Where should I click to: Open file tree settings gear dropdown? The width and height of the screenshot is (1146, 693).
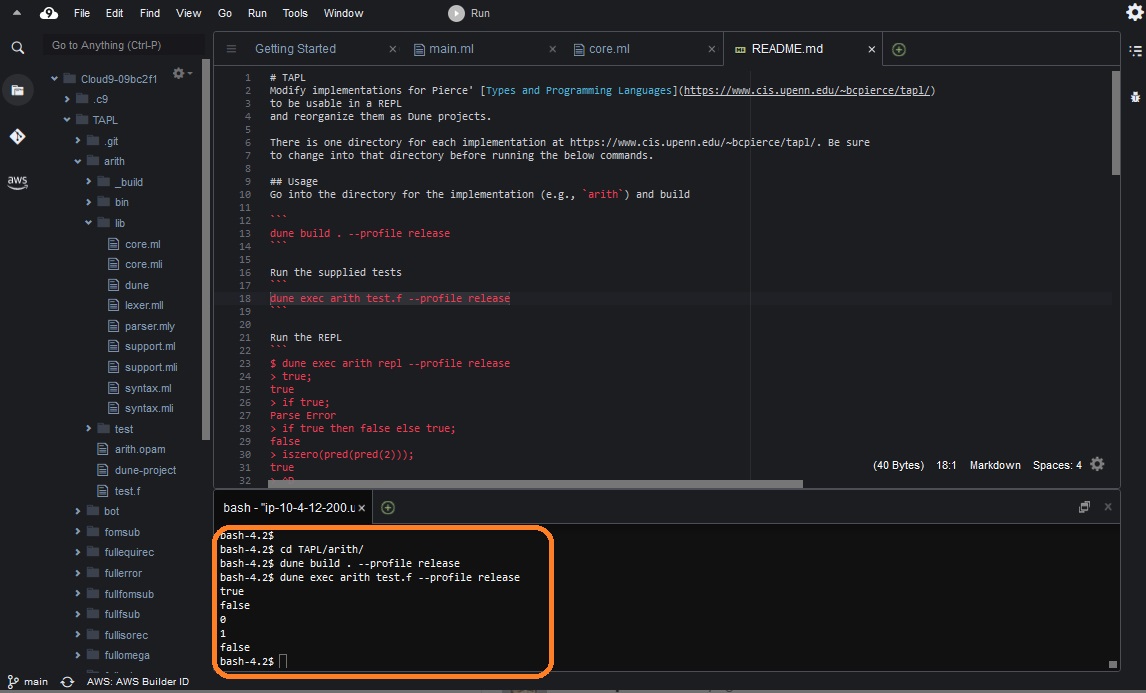[x=182, y=73]
